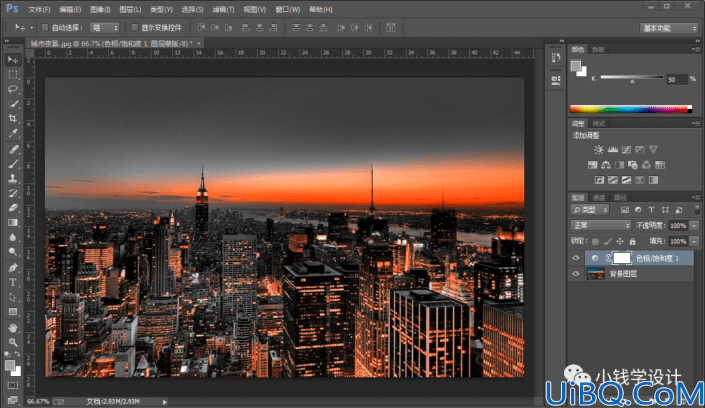Select the Dodge tool
The width and height of the screenshot is (705, 408).
(x=13, y=252)
